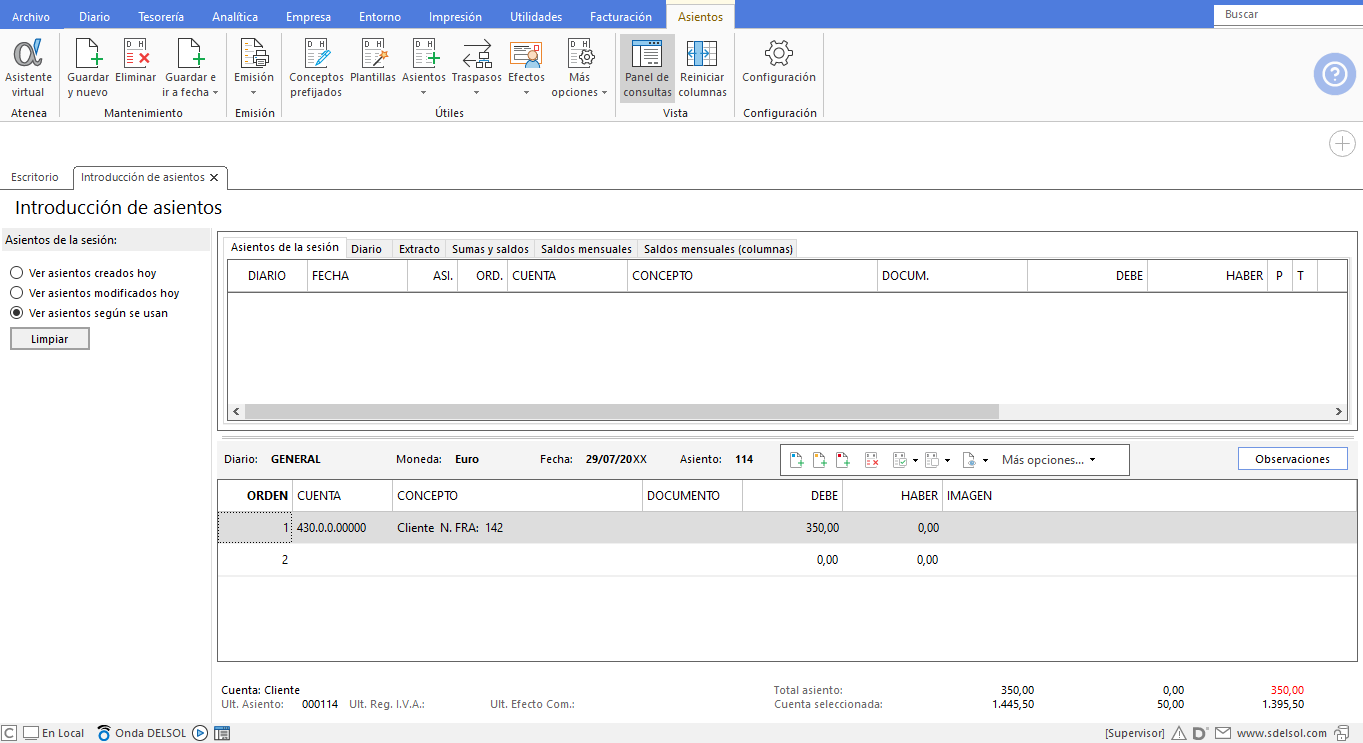The image size is (1363, 743).
Task: Click the round plus icon under the ribbon
Action: point(1342,144)
